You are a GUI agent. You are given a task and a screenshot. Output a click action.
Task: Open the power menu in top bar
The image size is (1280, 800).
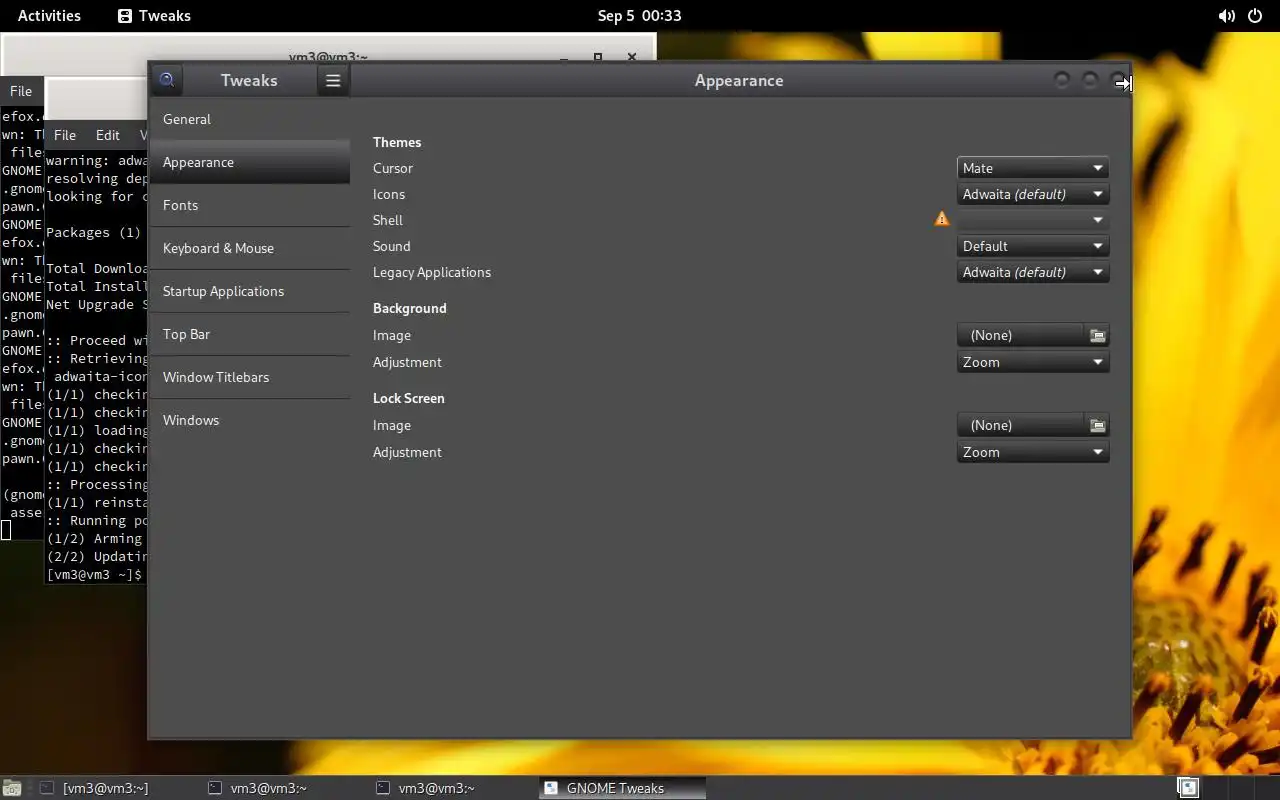1255,16
